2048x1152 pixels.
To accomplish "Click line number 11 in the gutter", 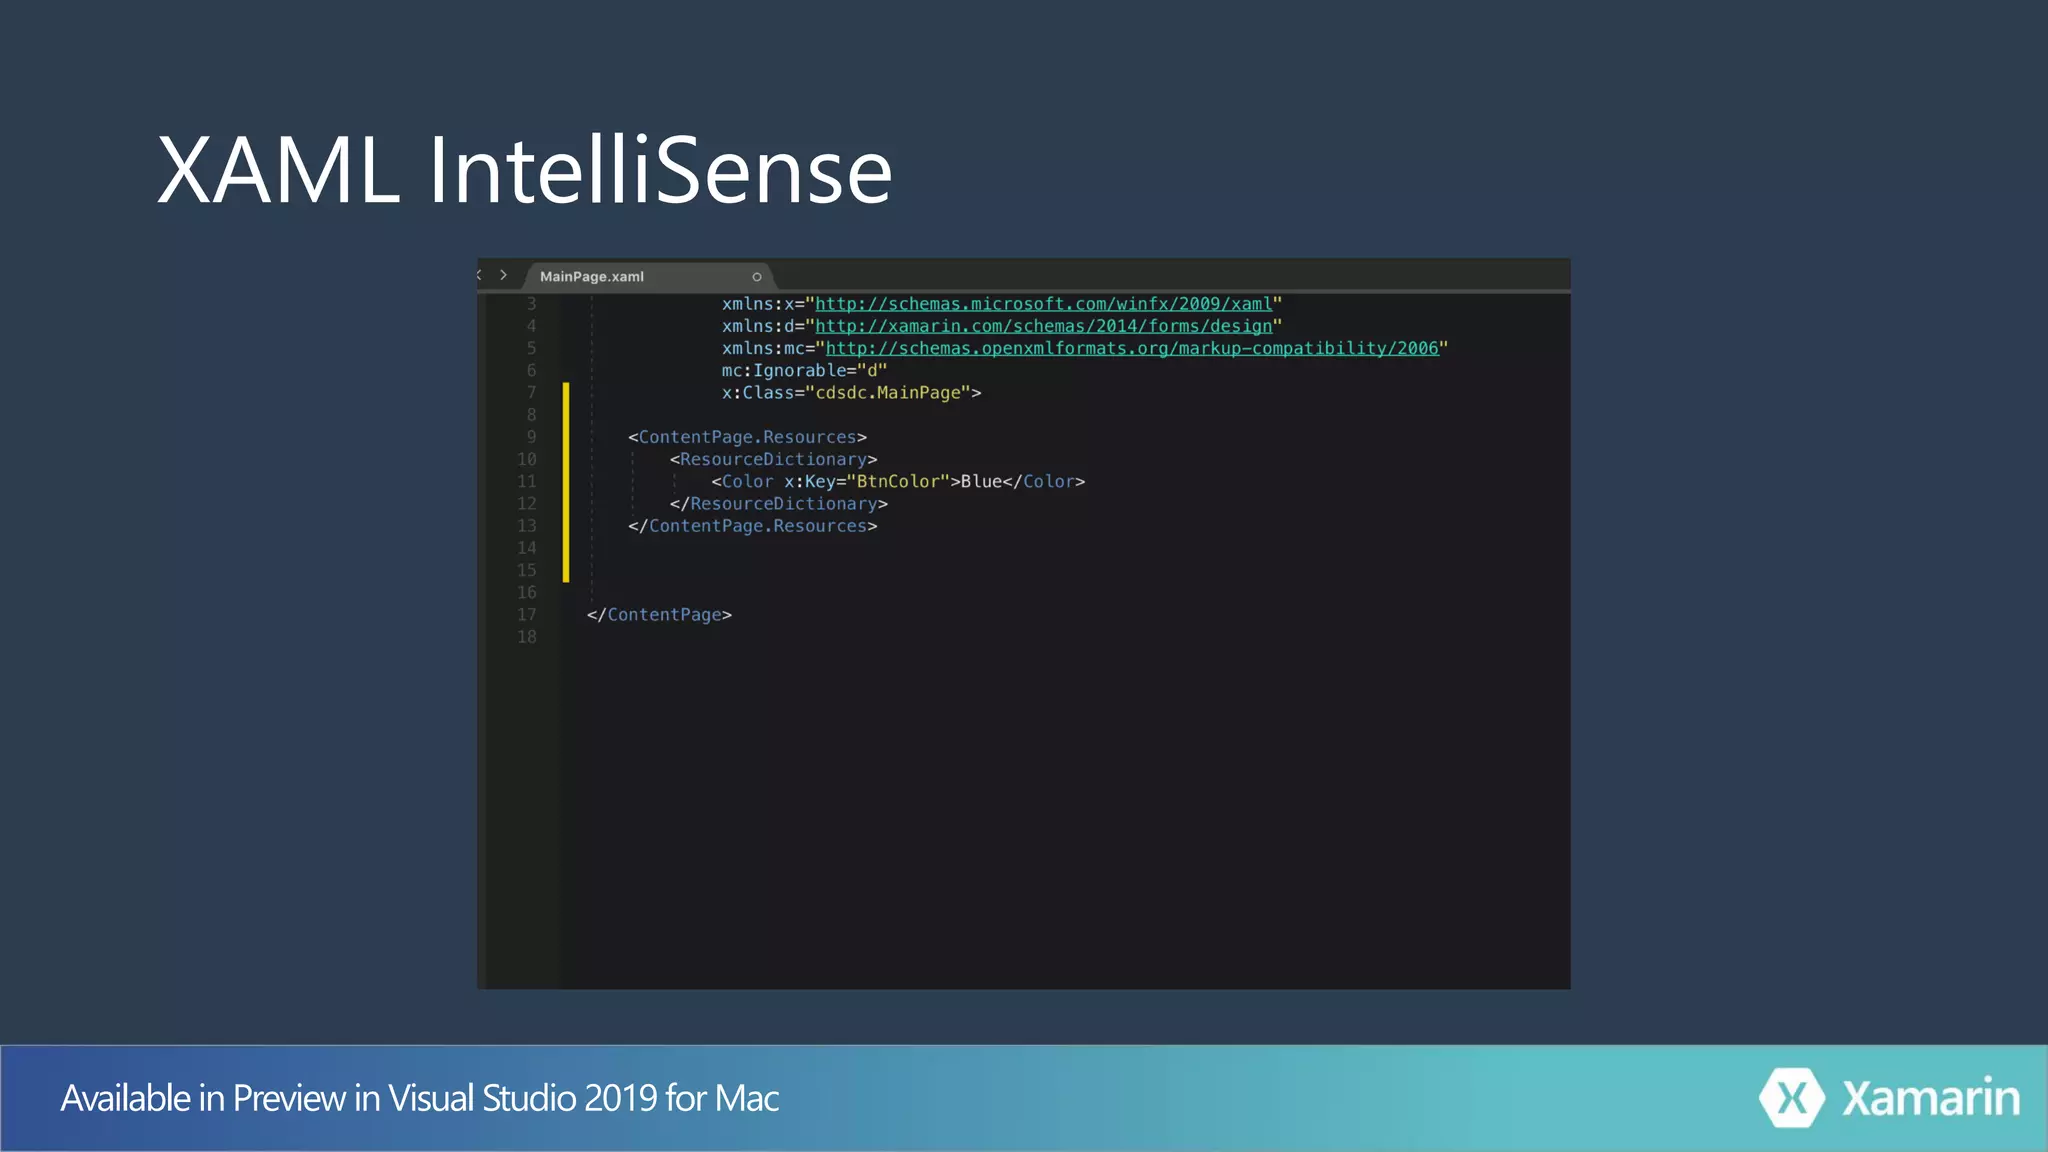I will click(527, 482).
